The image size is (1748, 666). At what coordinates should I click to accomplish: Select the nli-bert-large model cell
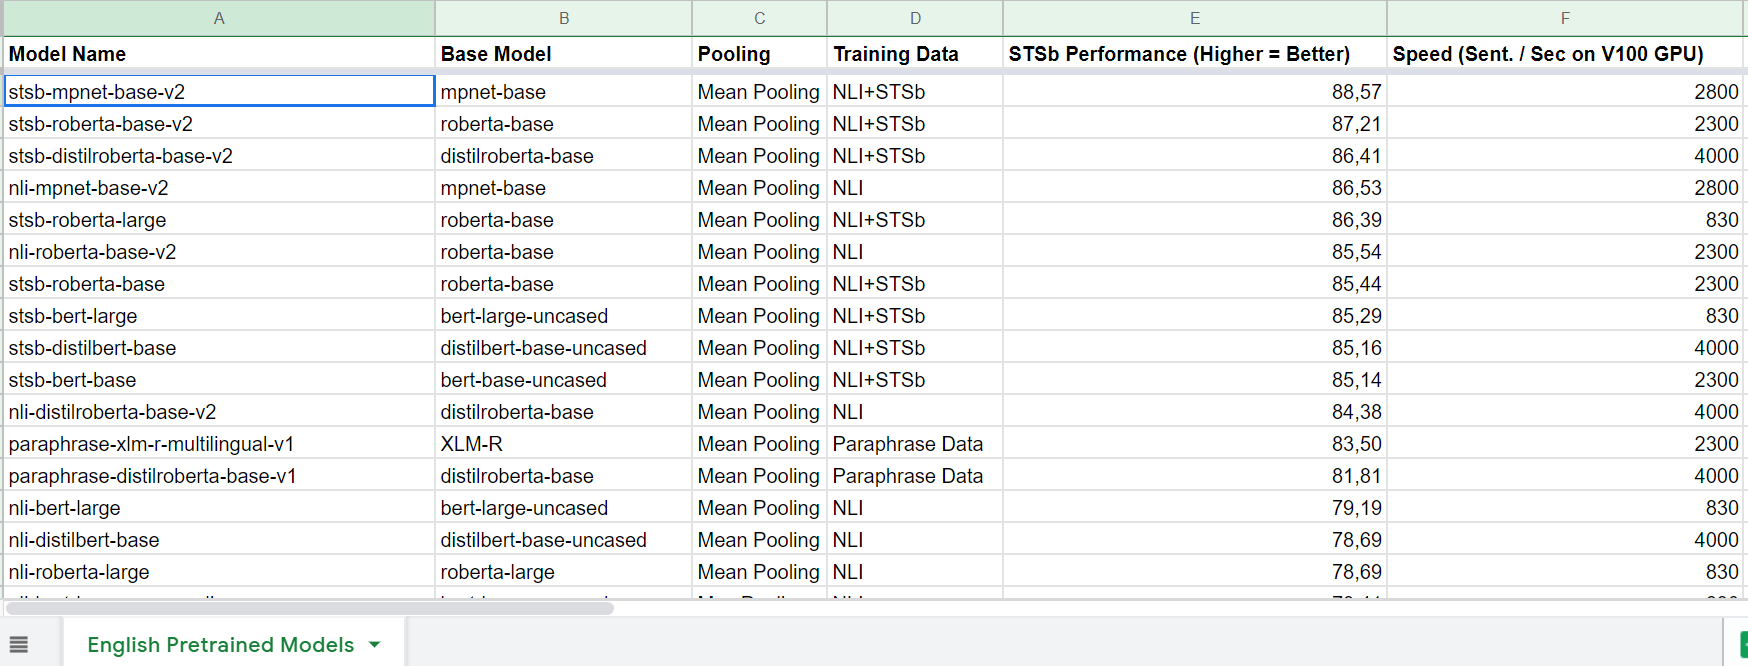pos(219,508)
